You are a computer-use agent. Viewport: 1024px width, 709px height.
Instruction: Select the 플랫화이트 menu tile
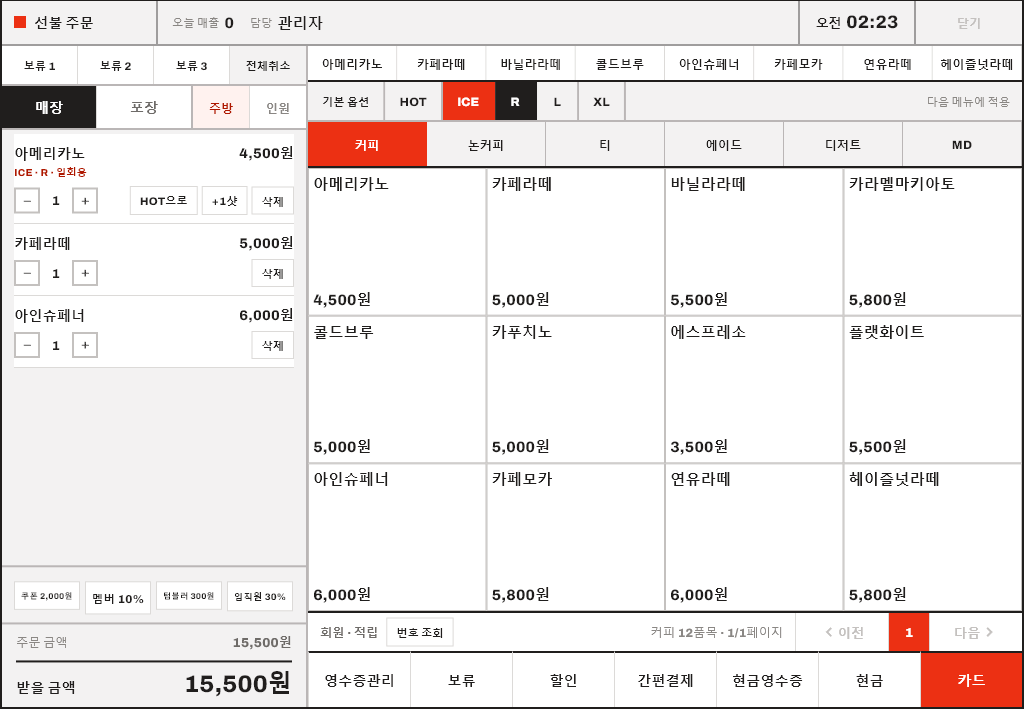coord(933,390)
